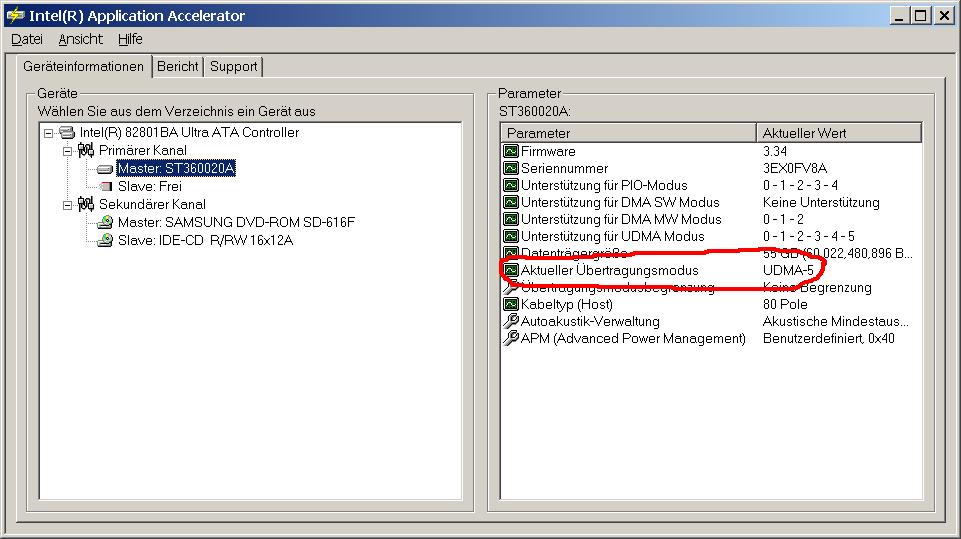Click the Ultra ATA Controller icon
The image size is (961, 539).
tap(67, 132)
